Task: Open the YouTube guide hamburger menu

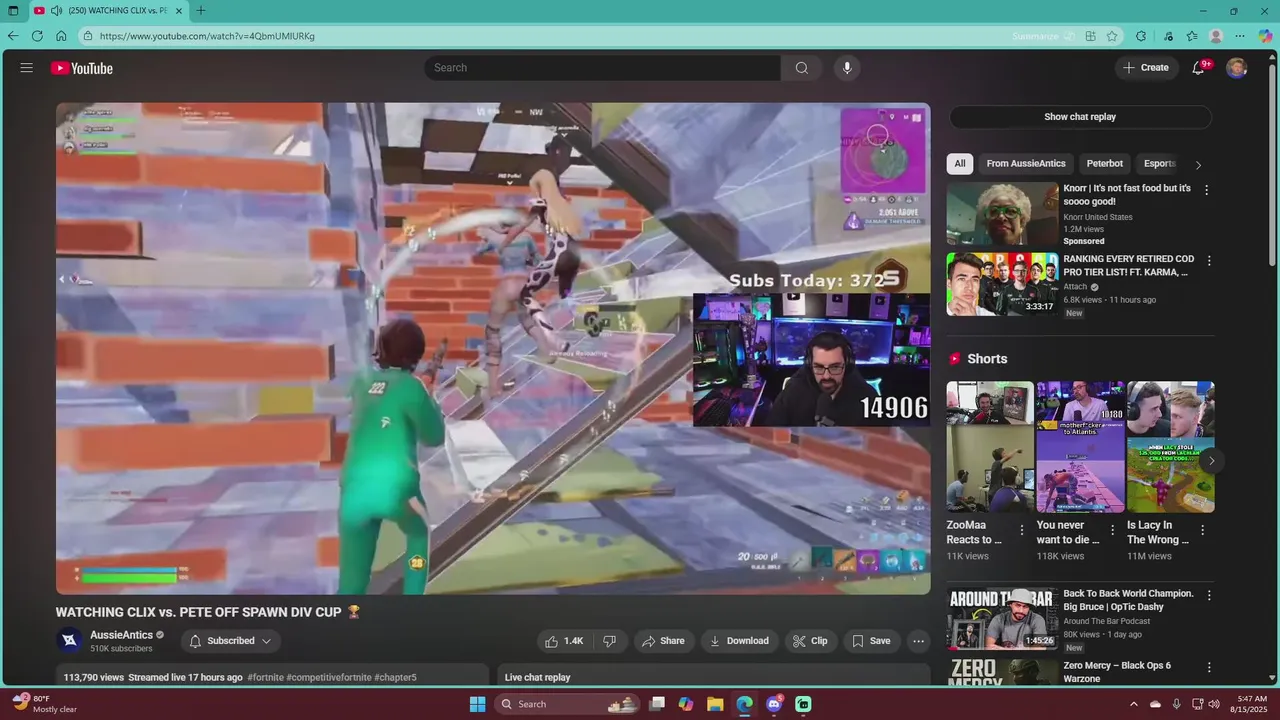Action: 27,68
